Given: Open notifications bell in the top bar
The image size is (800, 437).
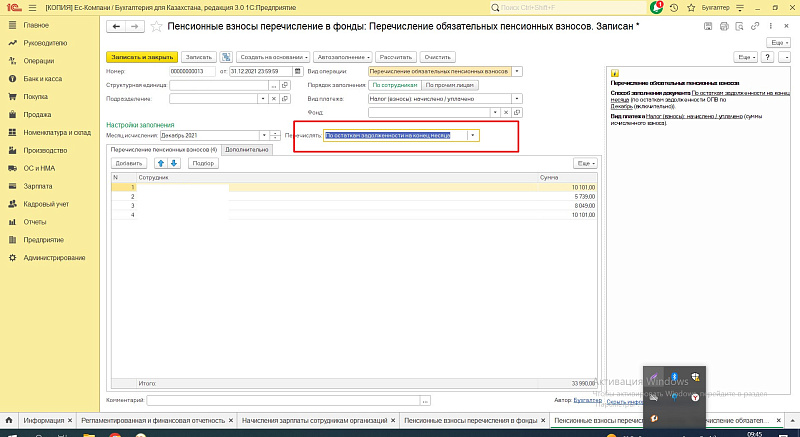Looking at the screenshot, I should [x=656, y=7].
